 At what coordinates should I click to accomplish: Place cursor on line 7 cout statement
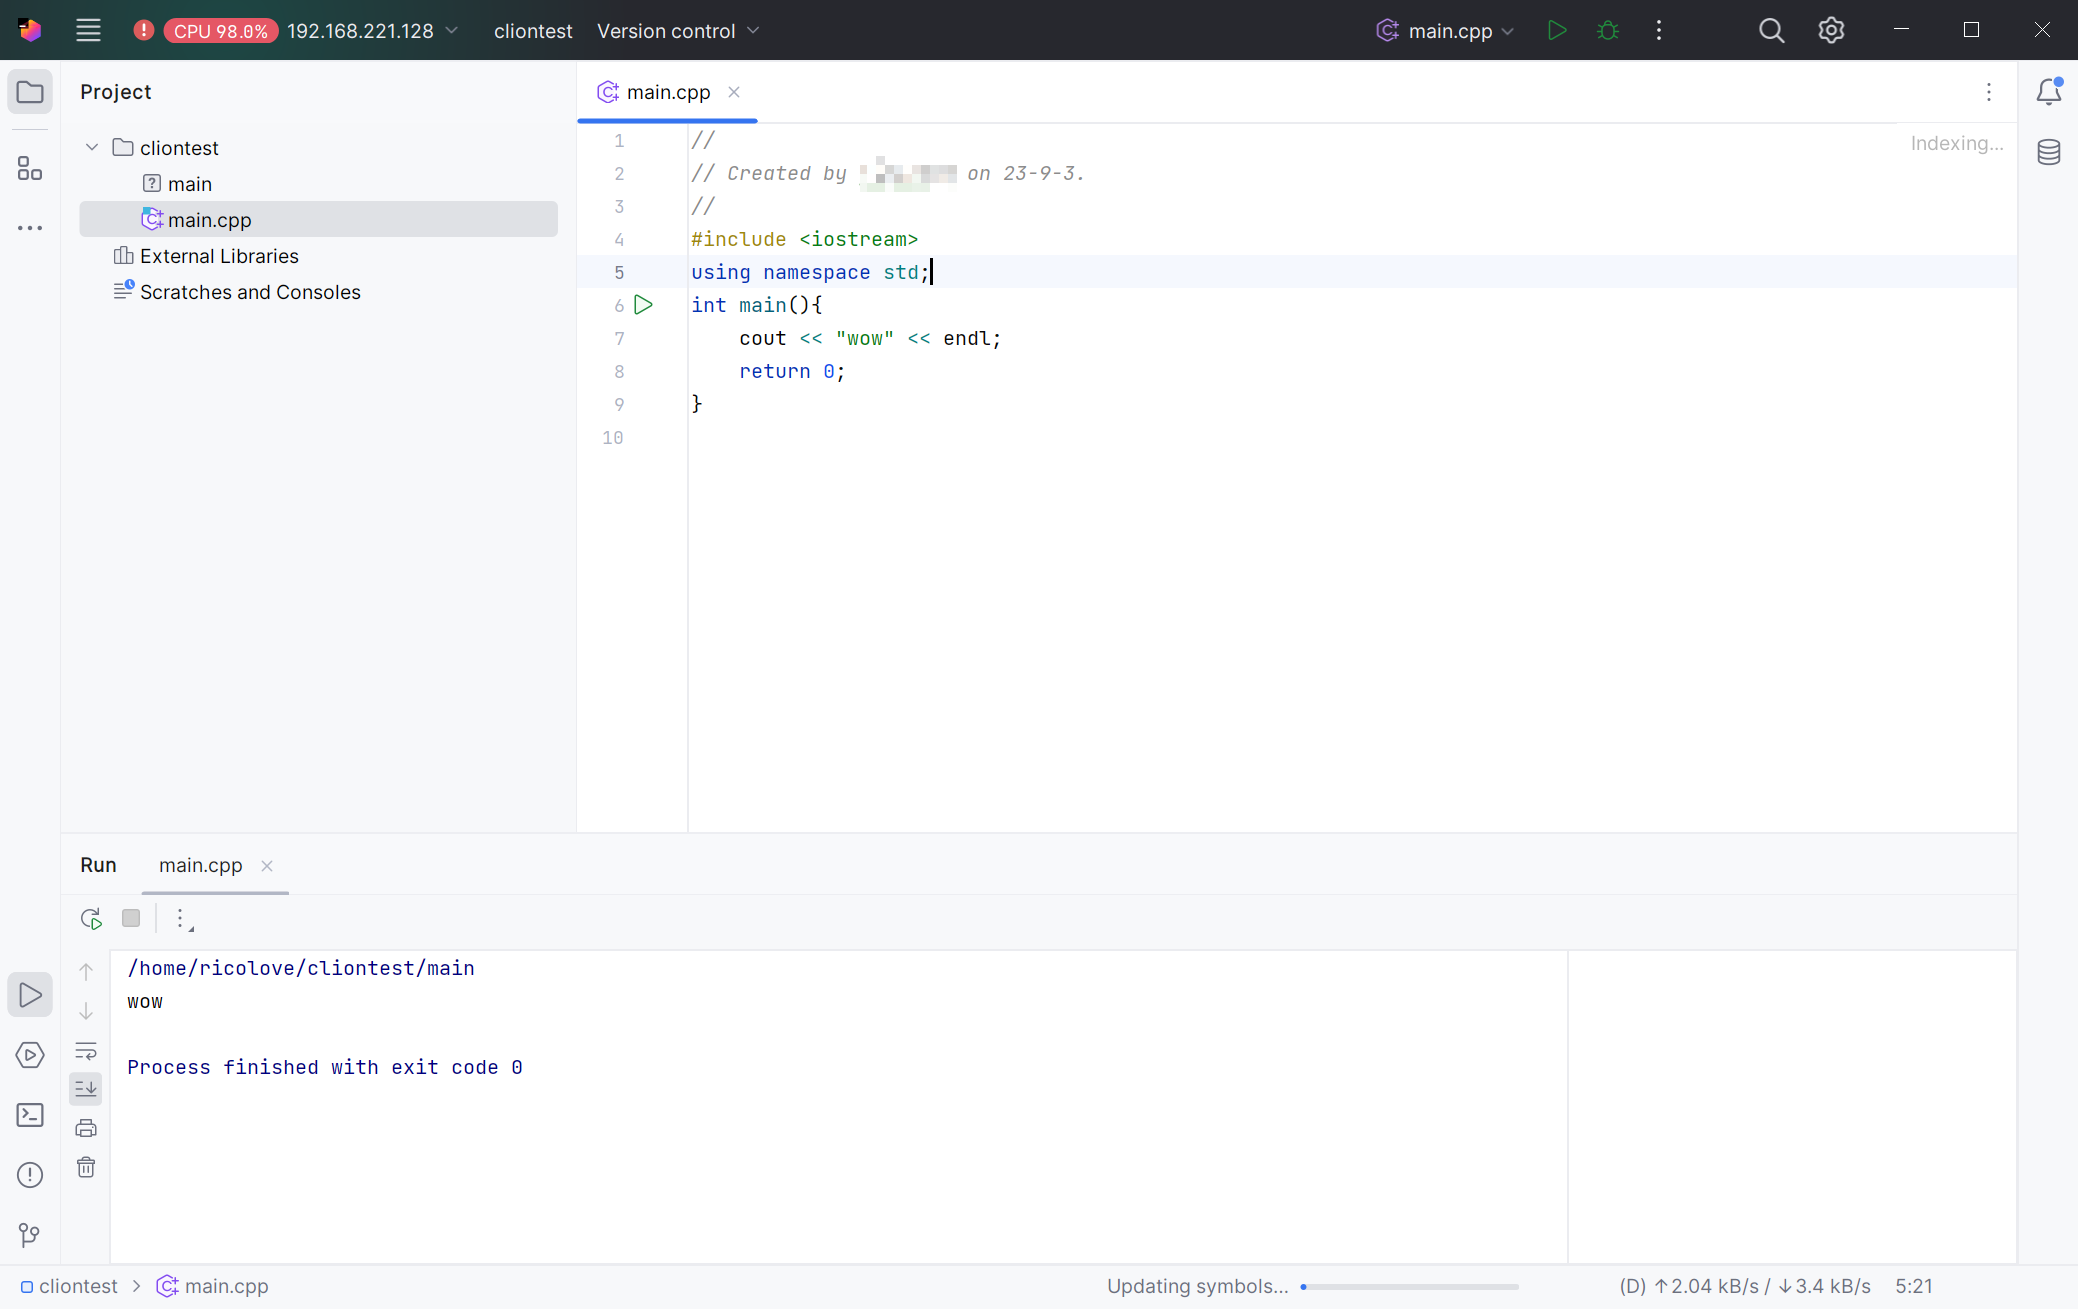click(x=869, y=338)
